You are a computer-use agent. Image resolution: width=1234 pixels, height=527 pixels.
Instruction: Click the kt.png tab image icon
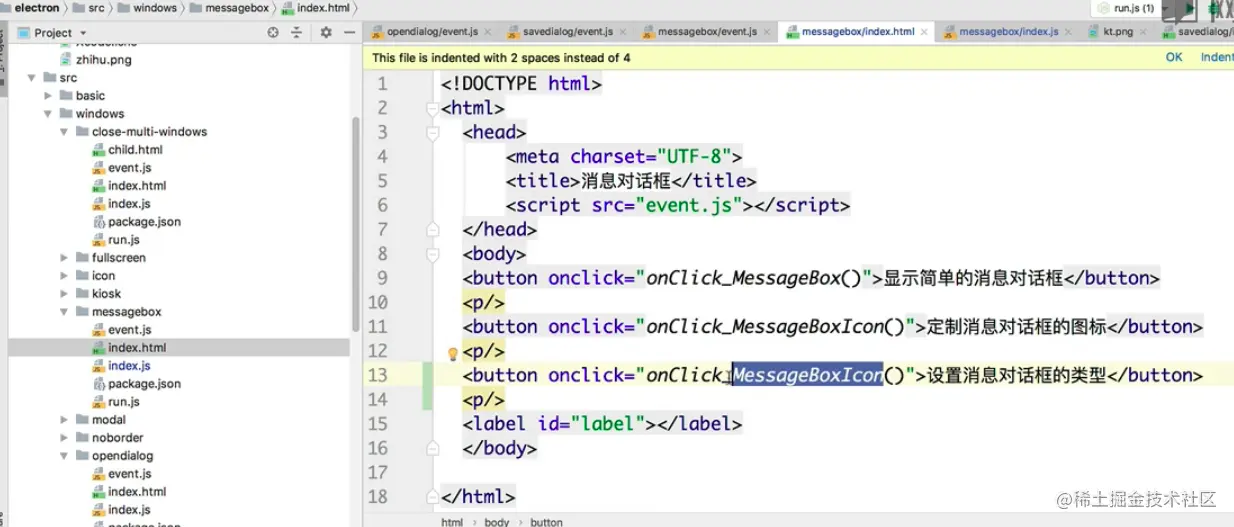1094,32
